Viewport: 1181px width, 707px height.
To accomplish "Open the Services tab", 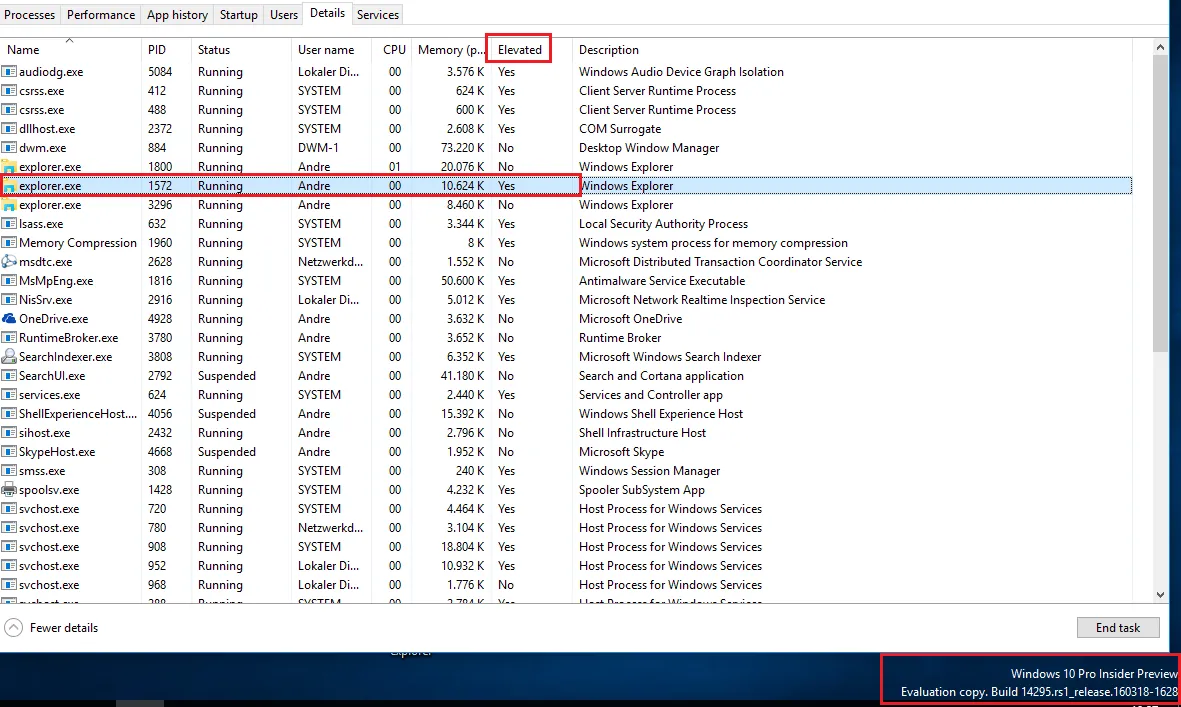I will (x=377, y=14).
